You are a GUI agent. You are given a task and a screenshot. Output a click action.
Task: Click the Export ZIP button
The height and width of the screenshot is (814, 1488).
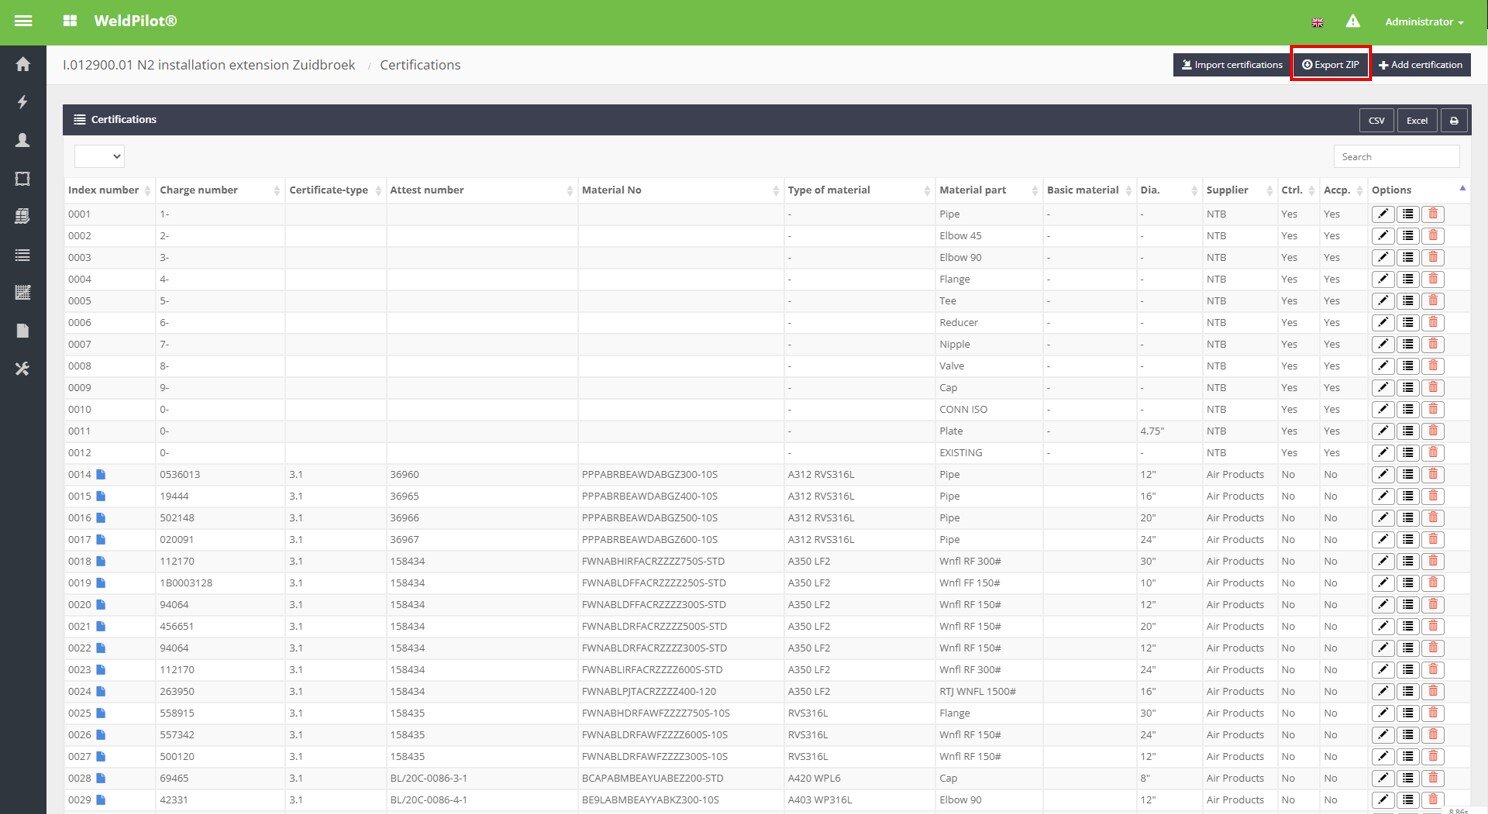click(x=1330, y=65)
